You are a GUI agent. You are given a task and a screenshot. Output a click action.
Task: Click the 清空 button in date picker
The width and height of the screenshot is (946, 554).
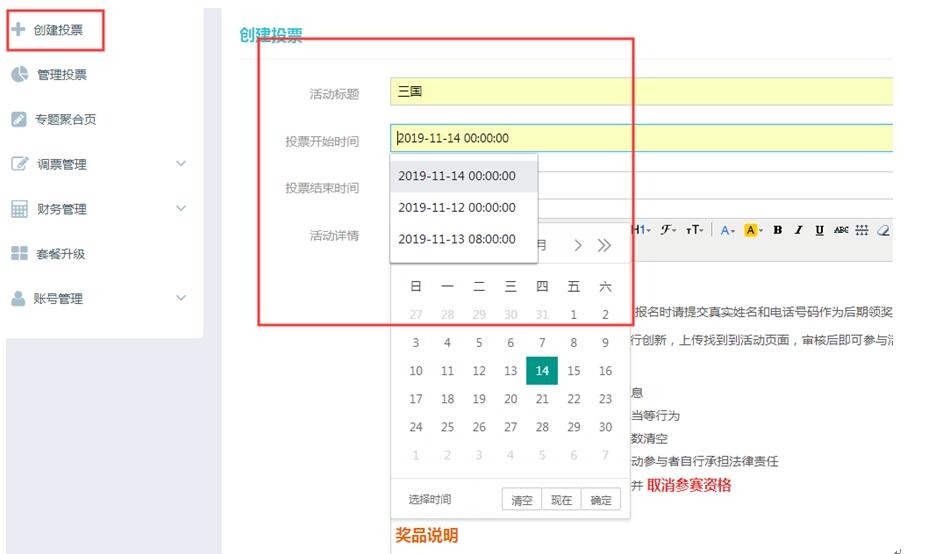tap(522, 500)
